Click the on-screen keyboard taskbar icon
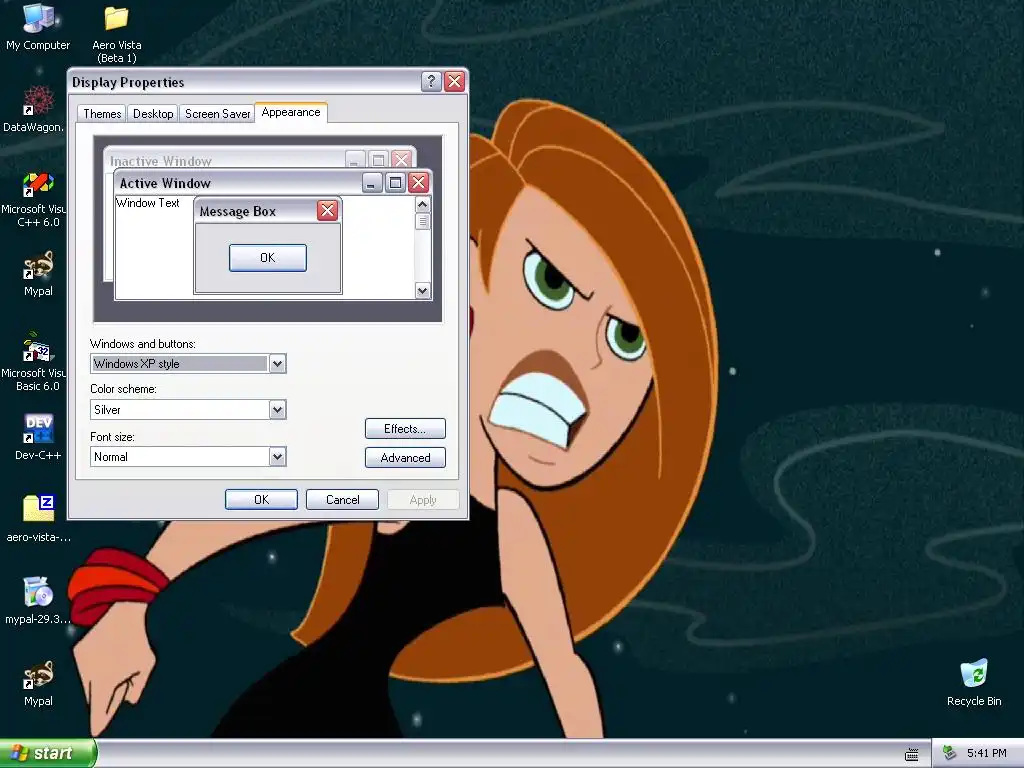The image size is (1024, 768). pyautogui.click(x=912, y=754)
